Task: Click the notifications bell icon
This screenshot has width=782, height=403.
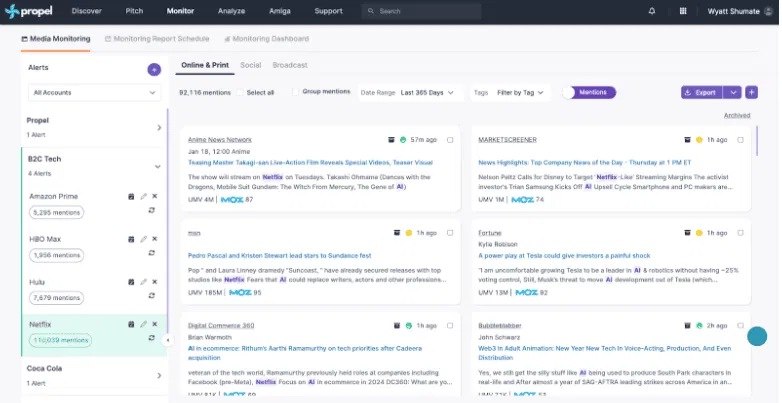Action: (x=652, y=11)
